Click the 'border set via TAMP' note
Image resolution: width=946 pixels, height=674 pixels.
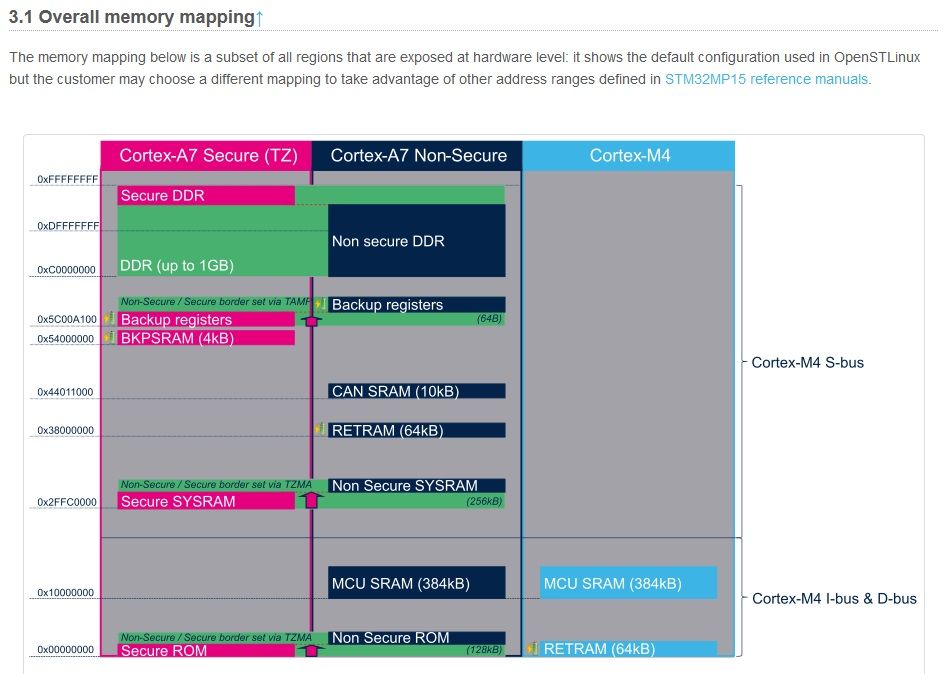coord(215,301)
